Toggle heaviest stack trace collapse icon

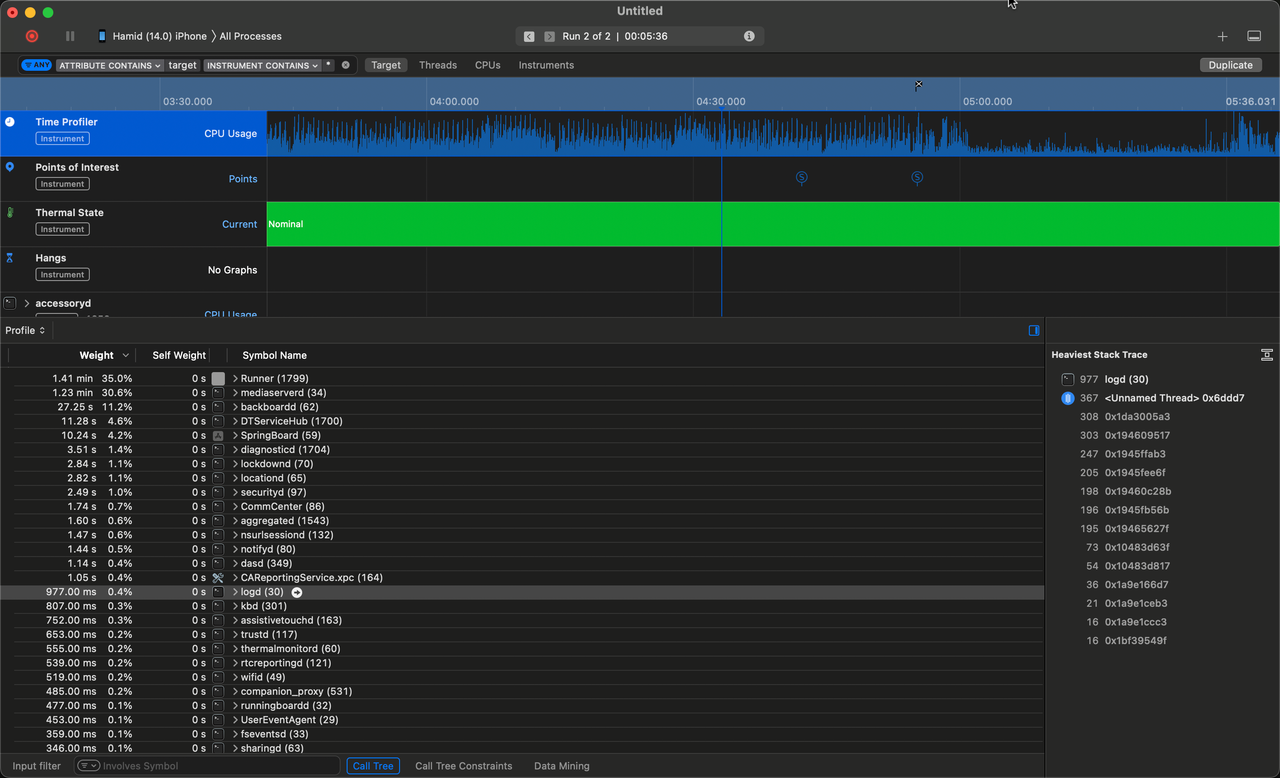[x=1267, y=355]
